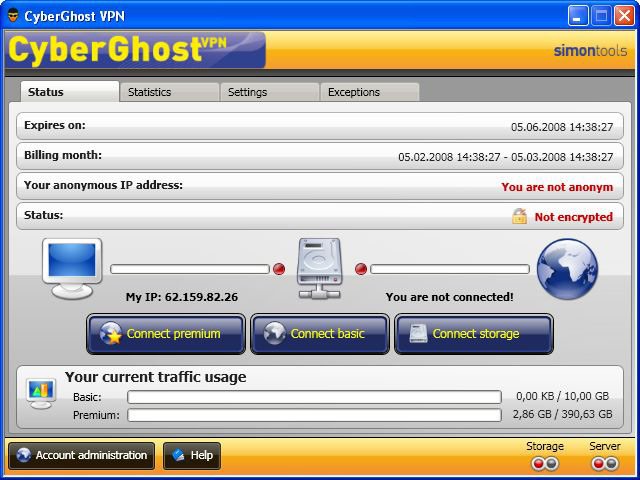
Task: Click the Basic traffic usage bar
Action: click(314, 397)
